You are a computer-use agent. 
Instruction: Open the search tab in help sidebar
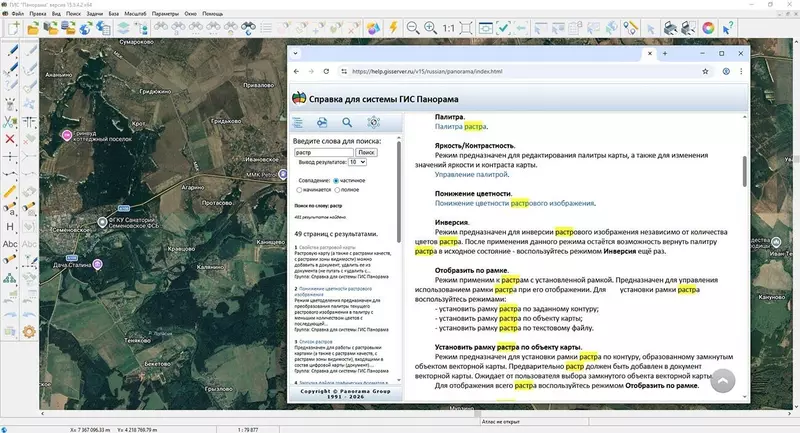pos(347,123)
